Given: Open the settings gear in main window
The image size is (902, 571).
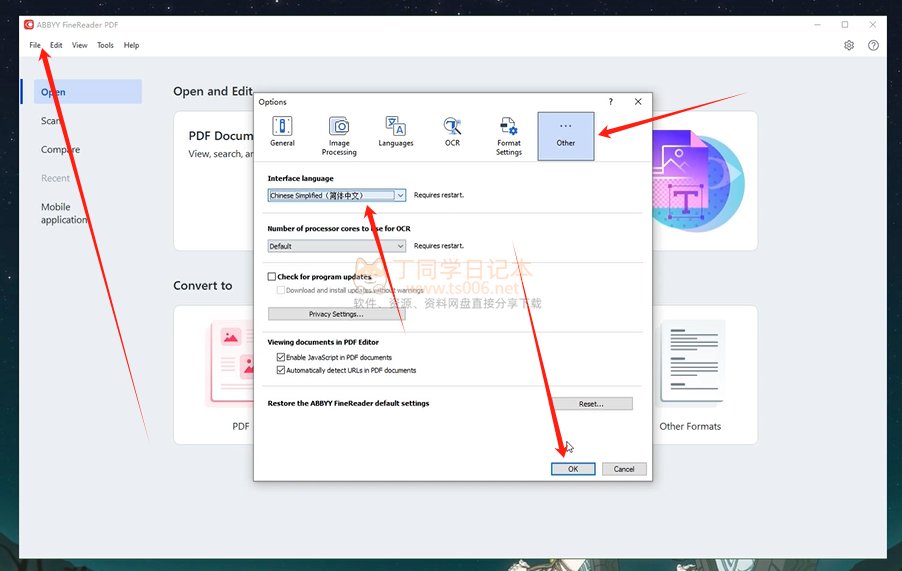Looking at the screenshot, I should [x=849, y=45].
